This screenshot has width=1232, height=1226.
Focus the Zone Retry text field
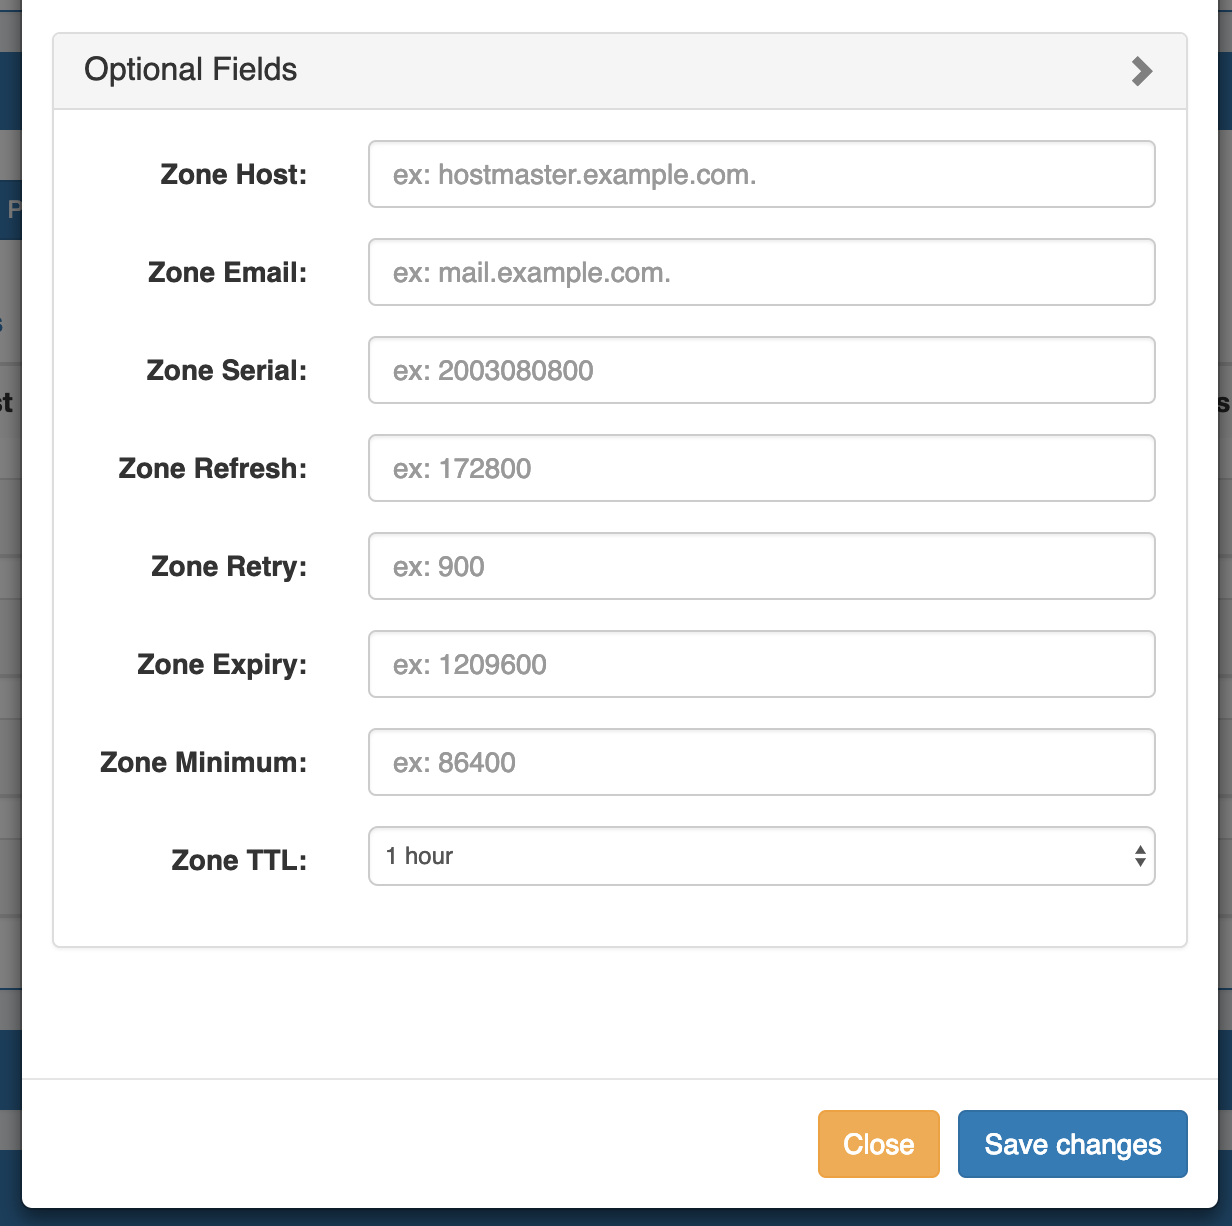point(761,566)
